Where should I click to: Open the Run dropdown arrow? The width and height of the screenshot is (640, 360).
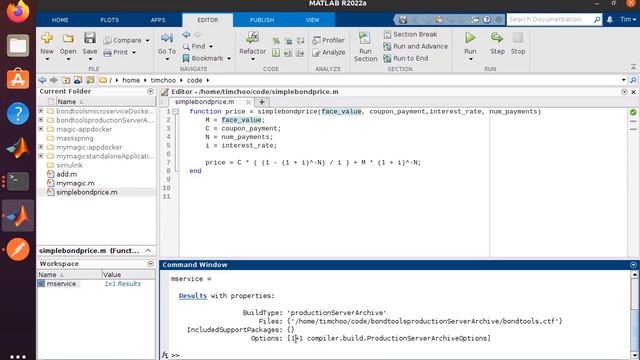pyautogui.click(x=470, y=60)
